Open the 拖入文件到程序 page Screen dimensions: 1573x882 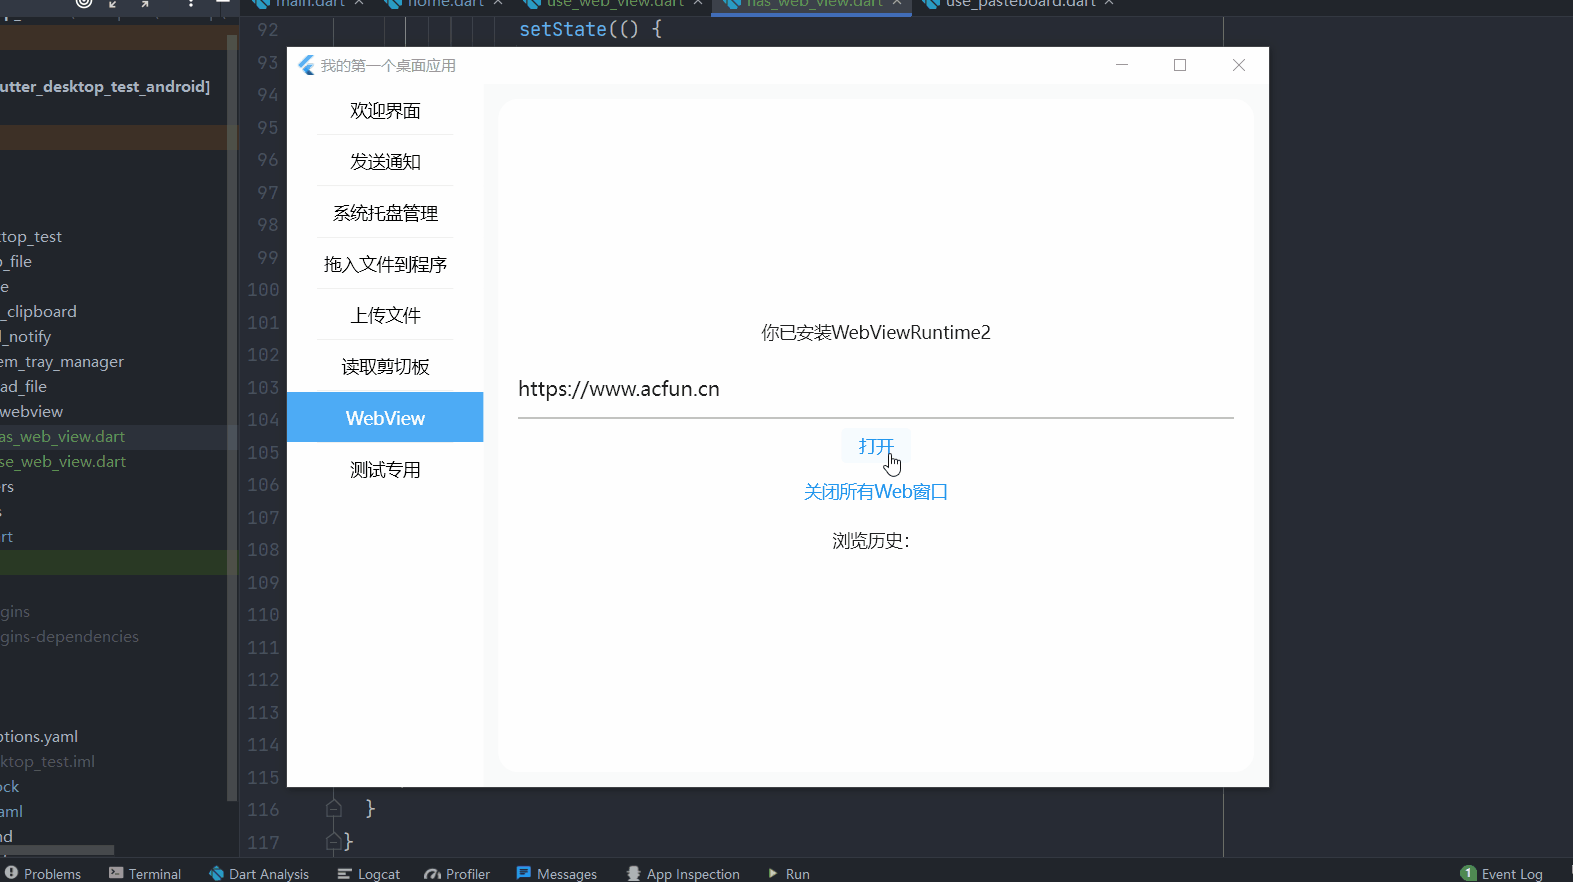pyautogui.click(x=385, y=264)
